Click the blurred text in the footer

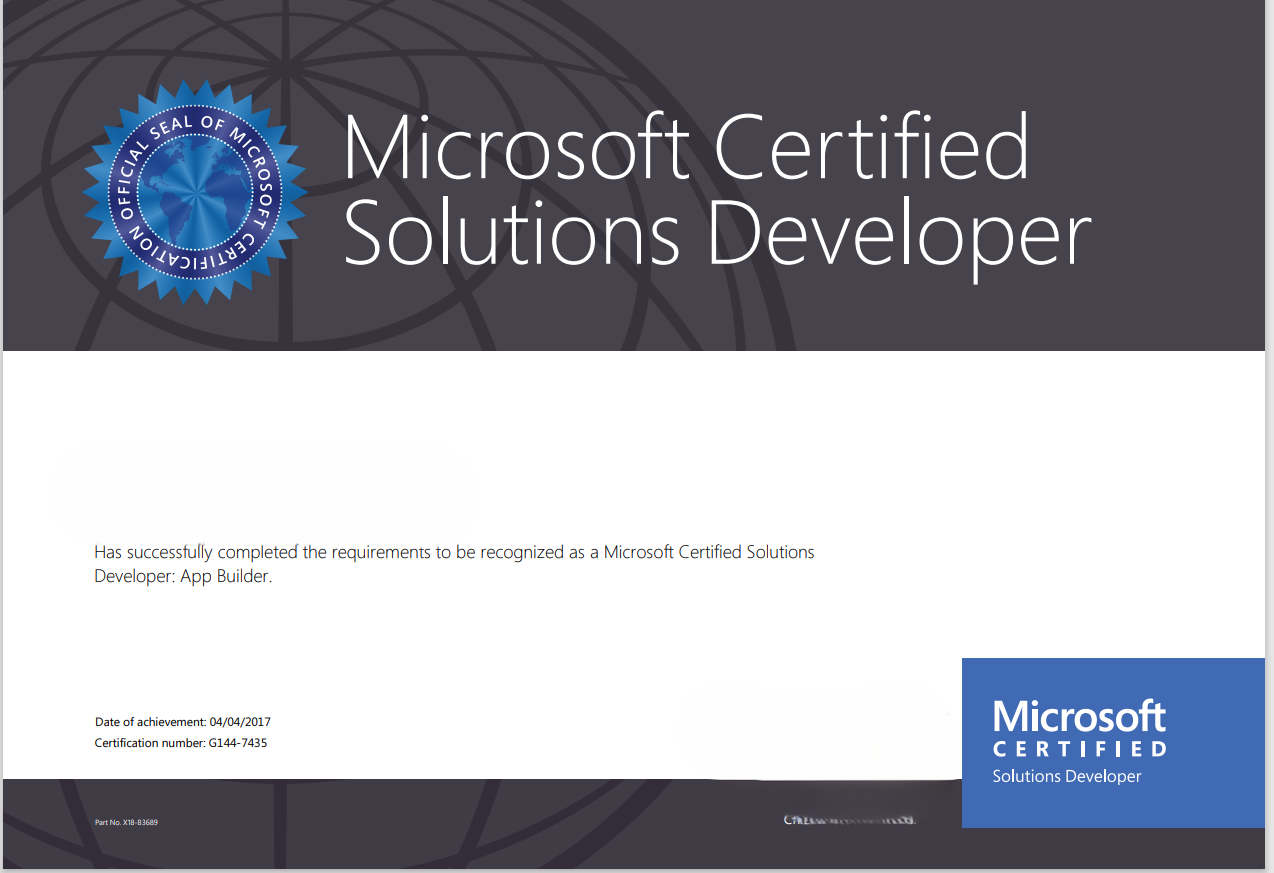pyautogui.click(x=849, y=821)
